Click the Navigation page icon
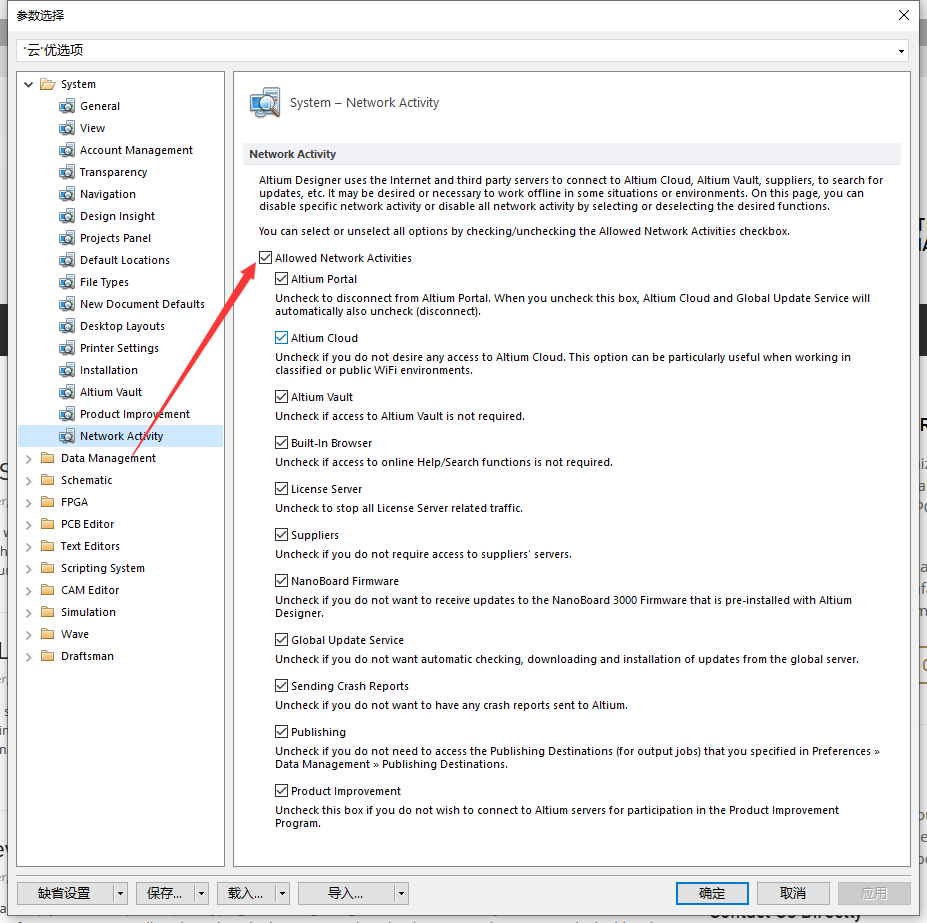Image resolution: width=927 pixels, height=923 pixels. 67,194
